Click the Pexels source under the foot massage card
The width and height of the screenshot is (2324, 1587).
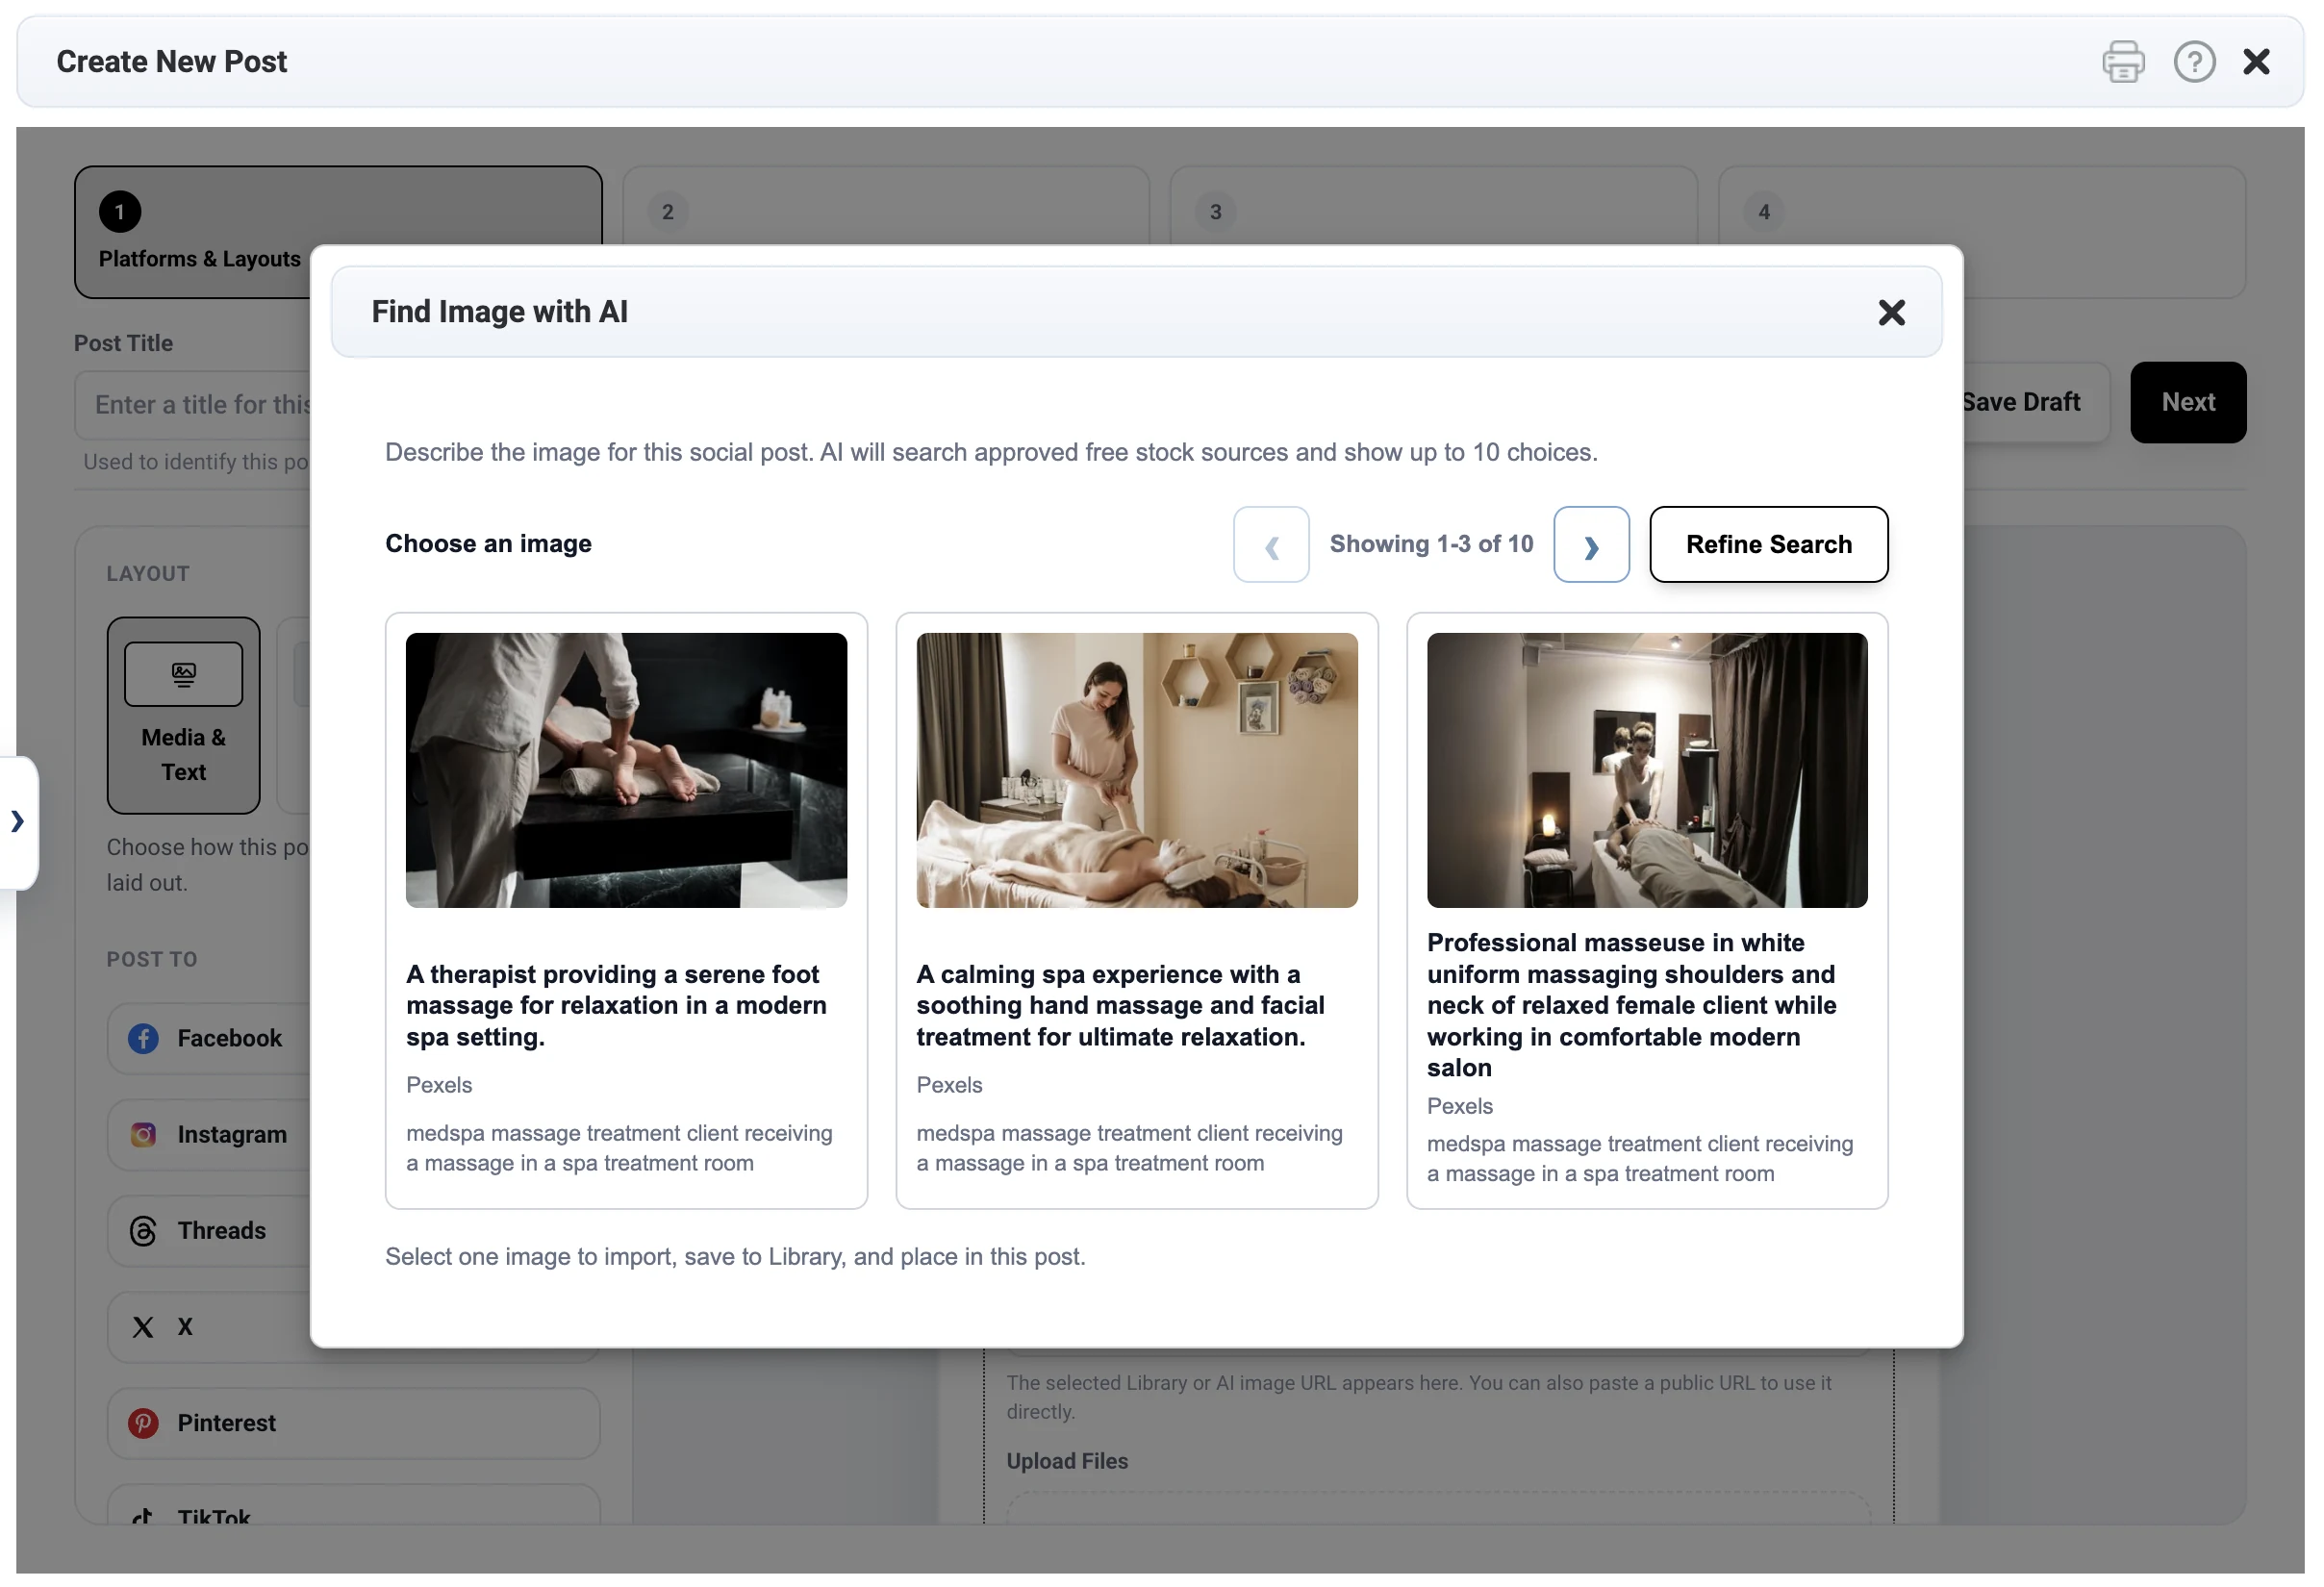(439, 1085)
